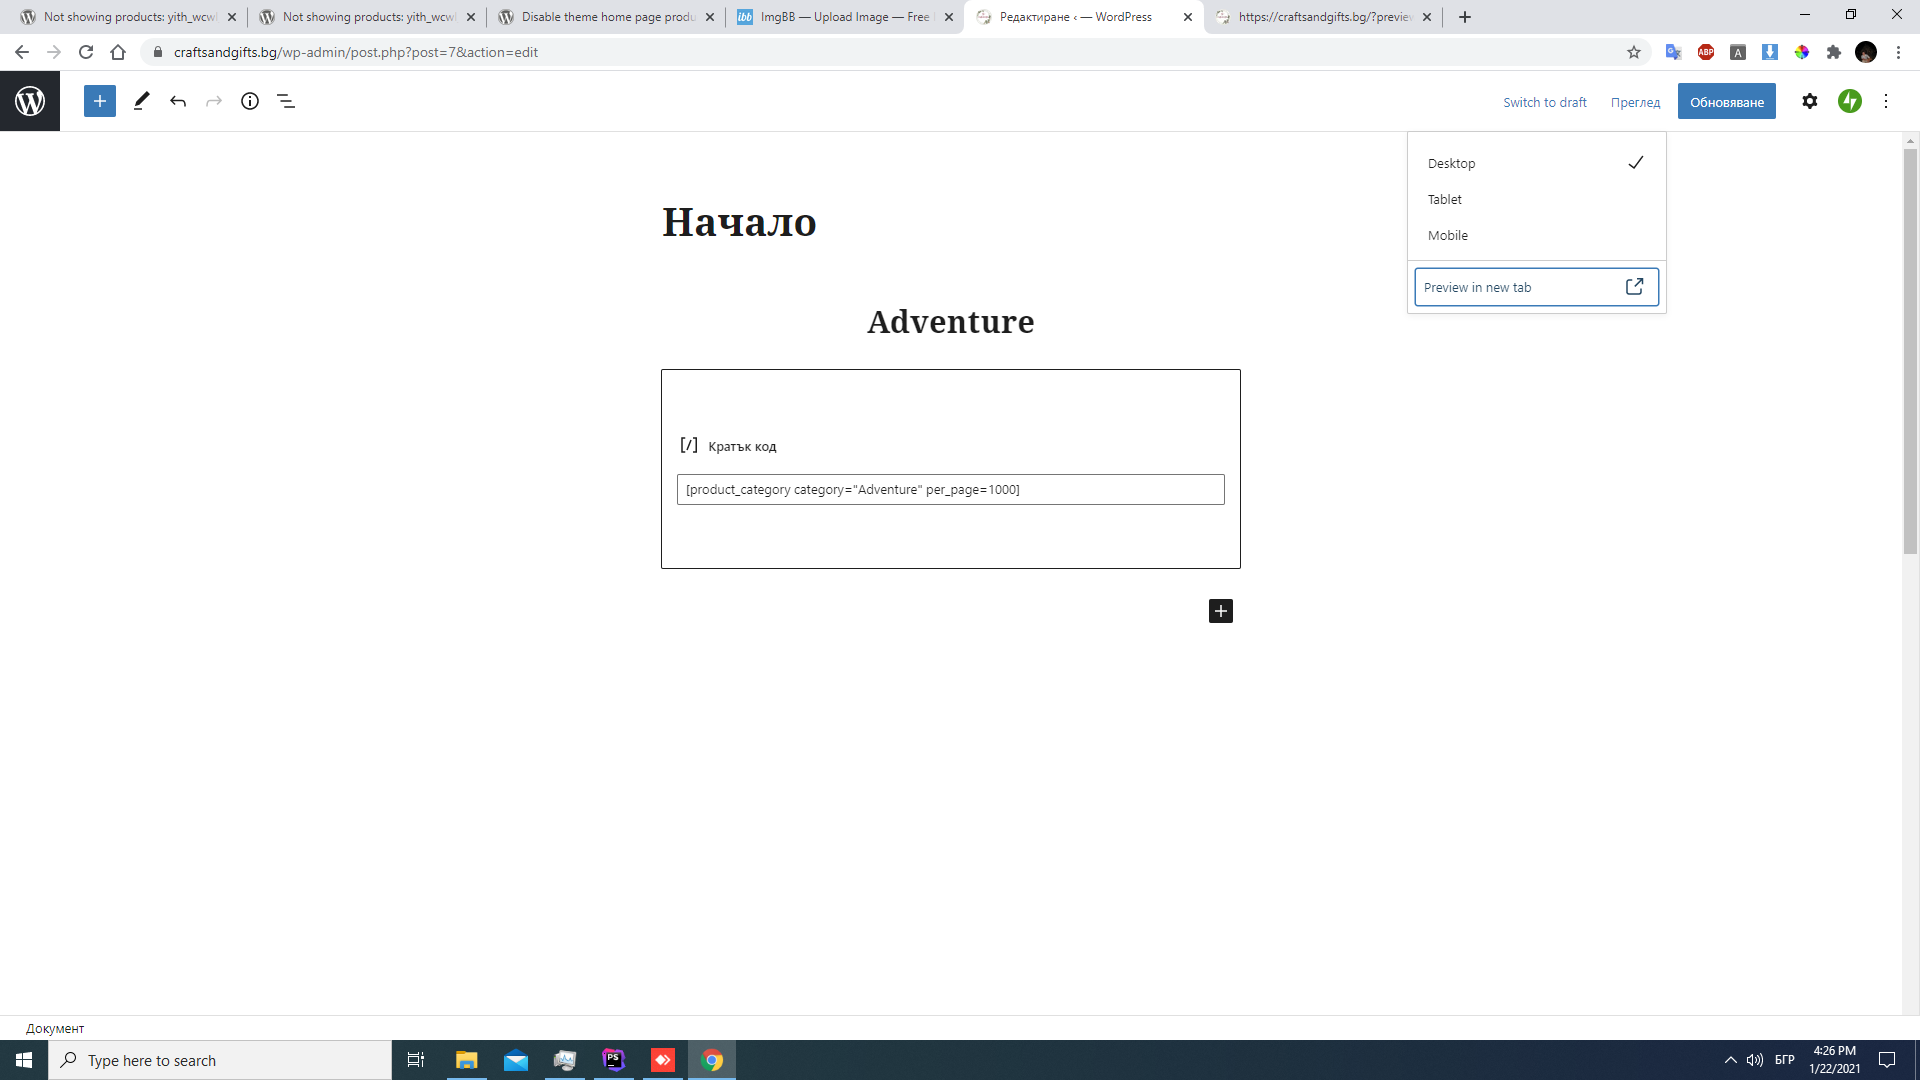This screenshot has width=1920, height=1080.
Task: Go to browser home page
Action: point(118,52)
